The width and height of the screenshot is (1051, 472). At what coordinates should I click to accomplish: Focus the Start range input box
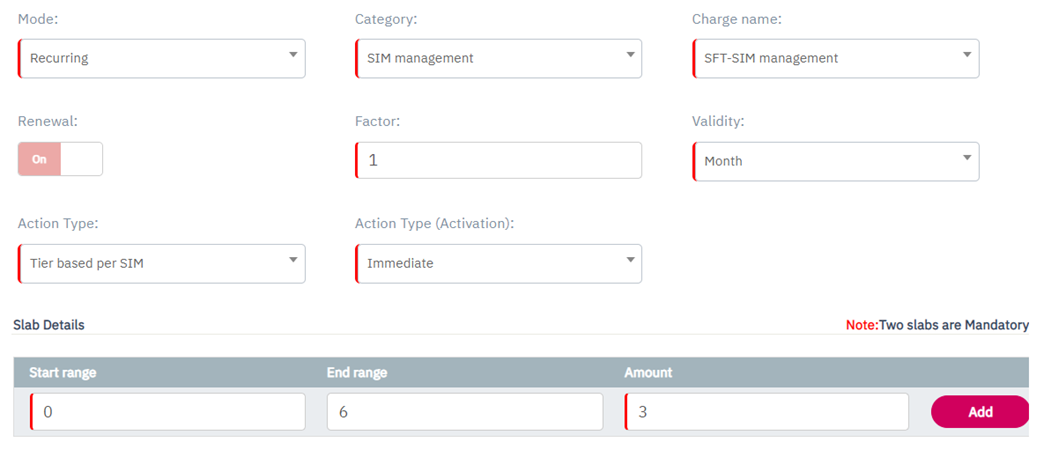[x=168, y=411]
